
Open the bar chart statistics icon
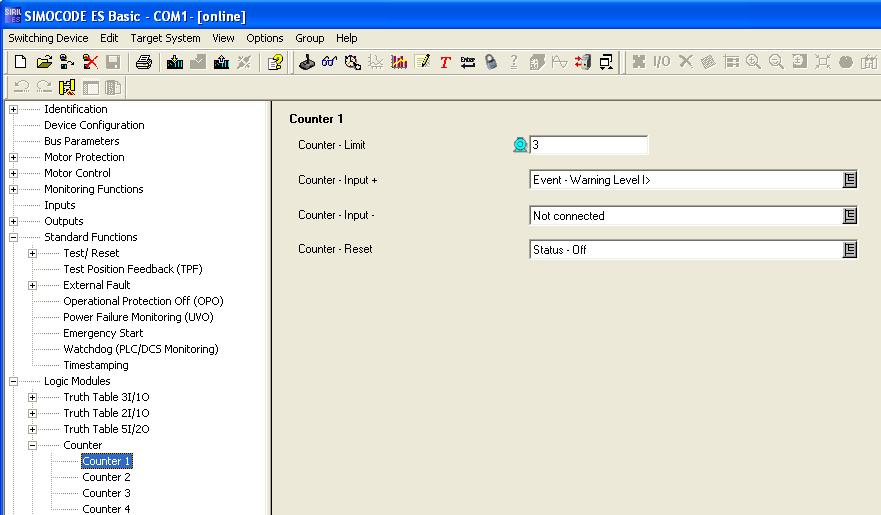[399, 62]
